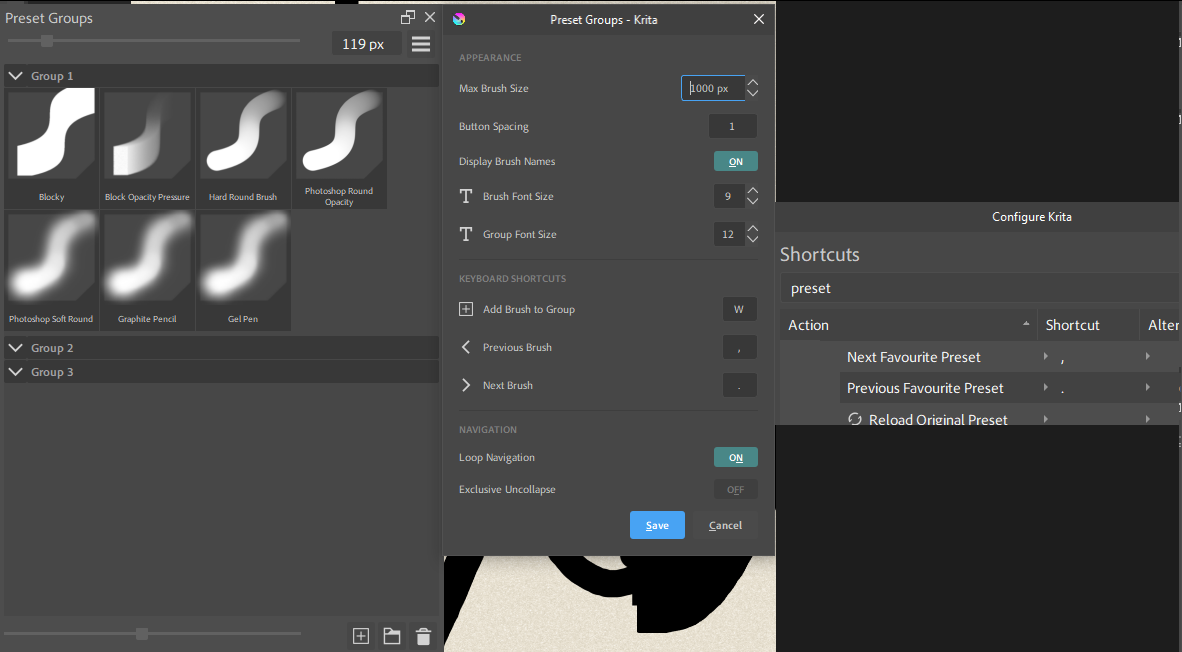Click the add new group plus icon
1182x652 pixels.
click(361, 636)
